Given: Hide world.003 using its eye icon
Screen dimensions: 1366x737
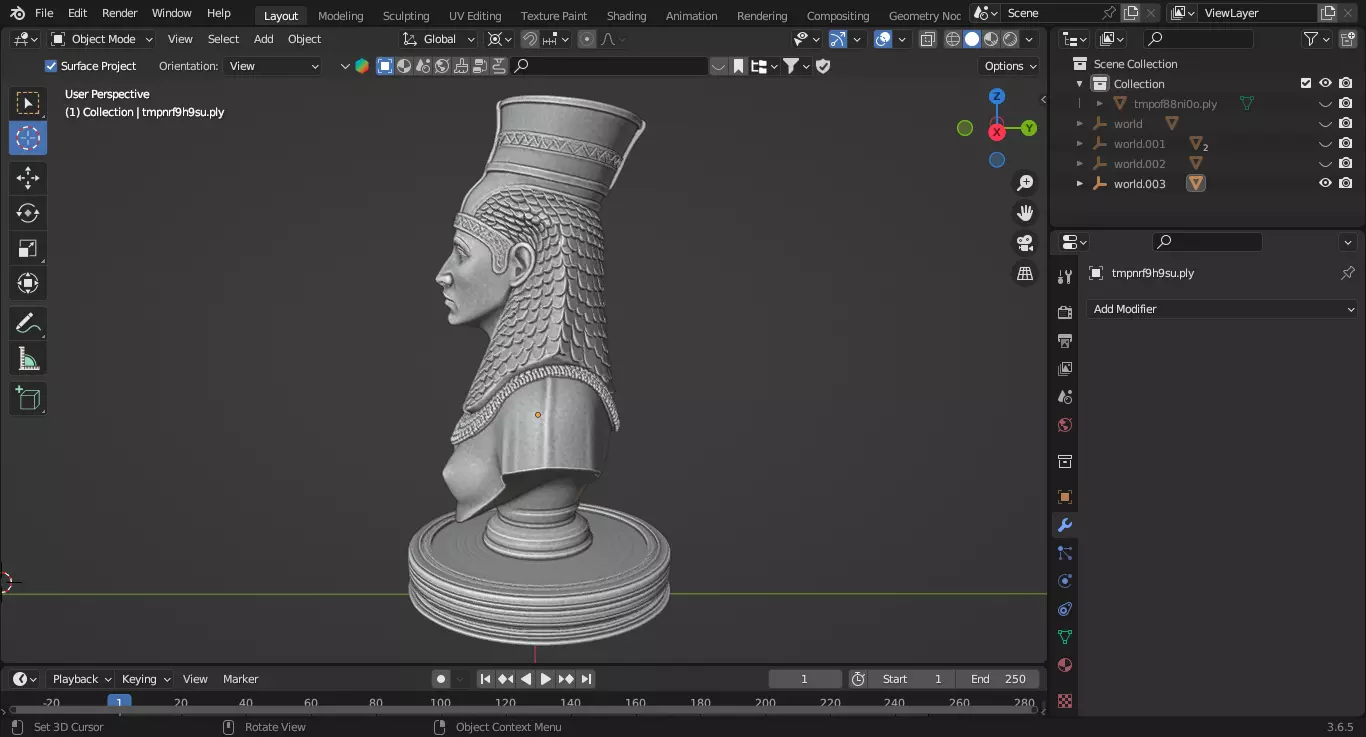Looking at the screenshot, I should pyautogui.click(x=1325, y=184).
